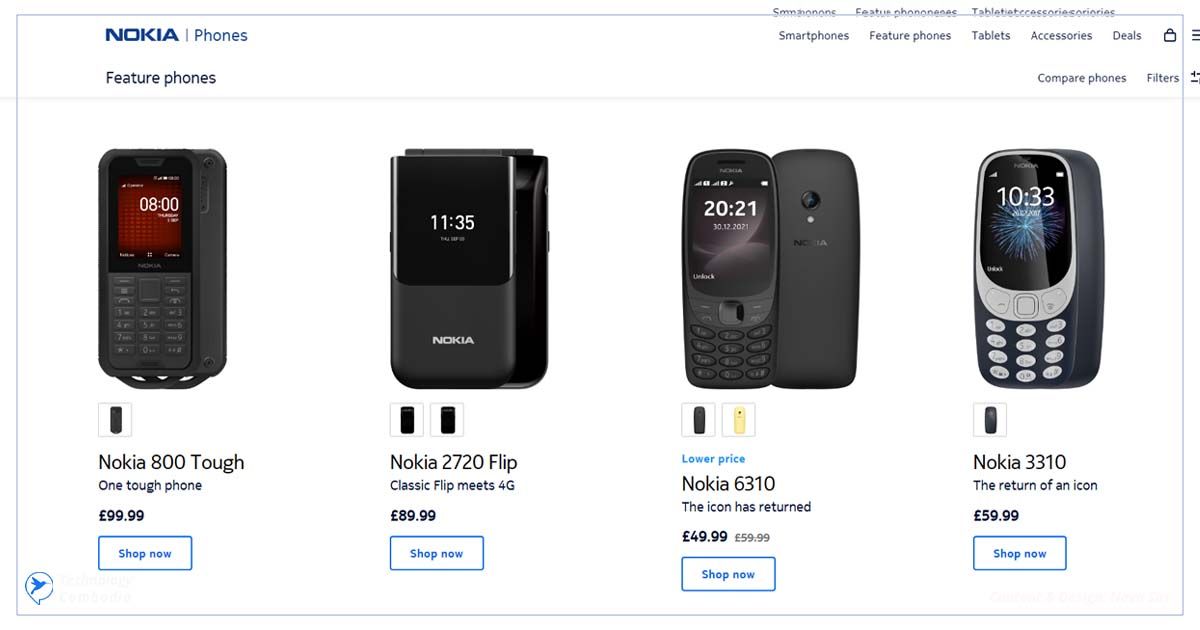
Task: Go to Feature phones in navigation
Action: click(x=910, y=36)
